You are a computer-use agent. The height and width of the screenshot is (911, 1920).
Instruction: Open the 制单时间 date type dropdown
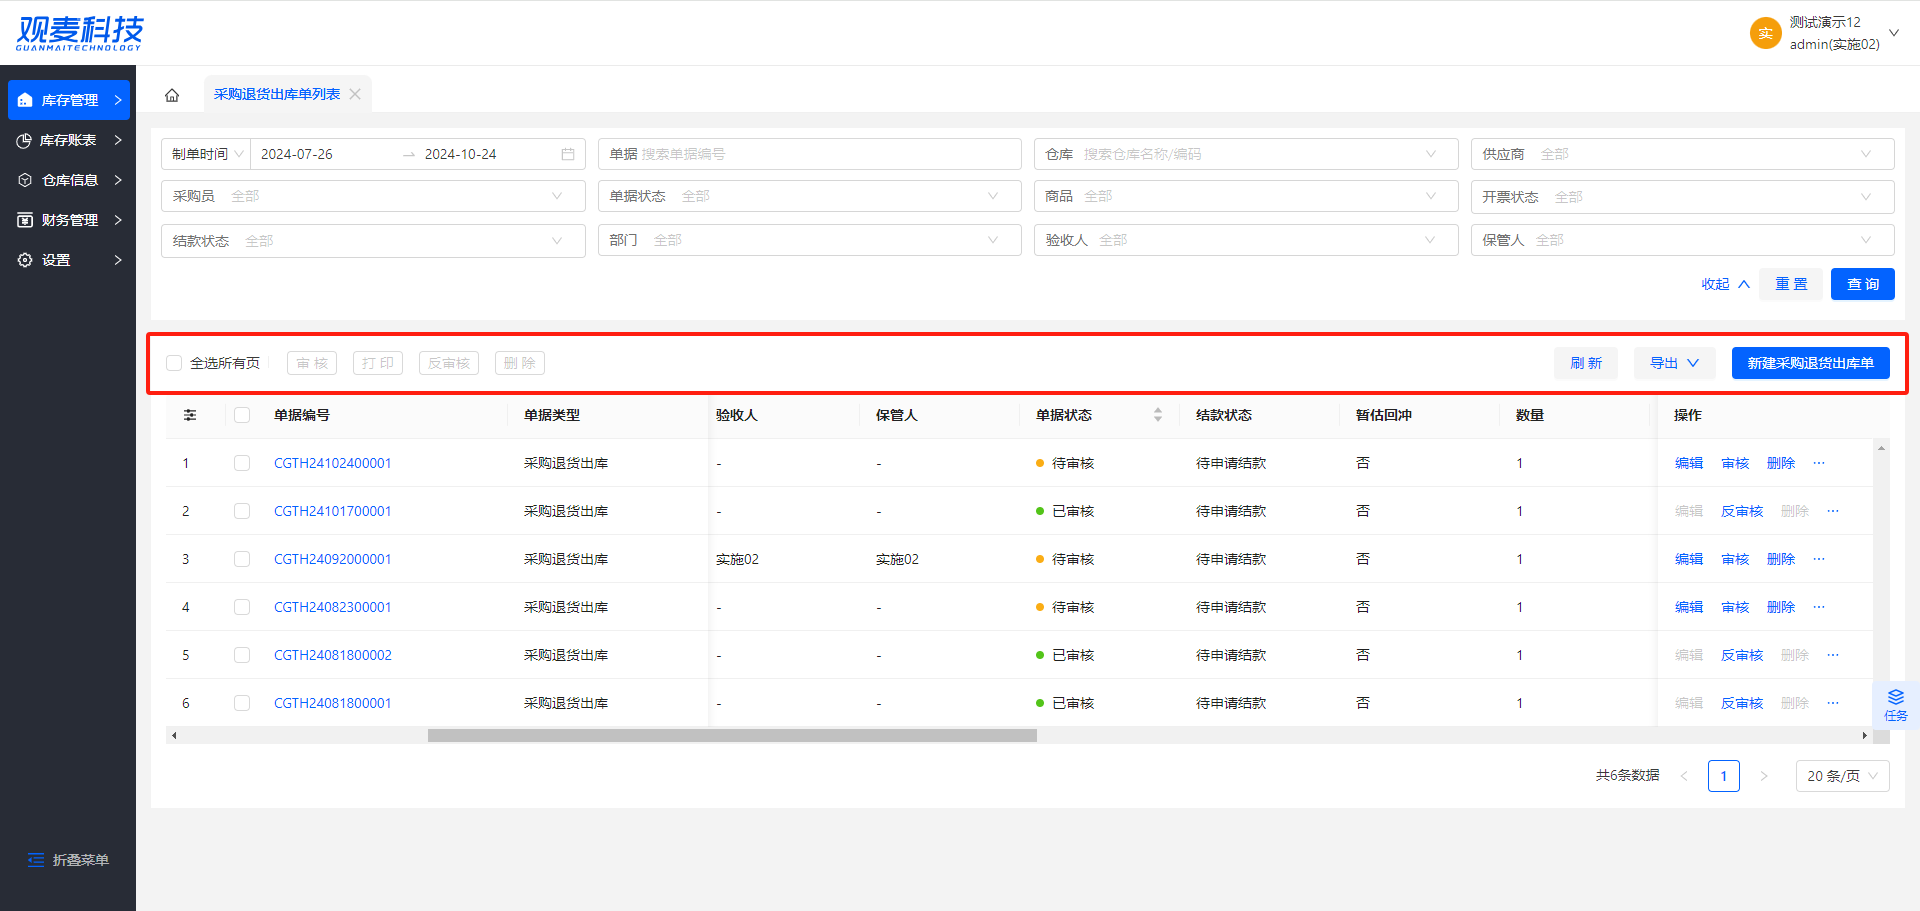[207, 154]
